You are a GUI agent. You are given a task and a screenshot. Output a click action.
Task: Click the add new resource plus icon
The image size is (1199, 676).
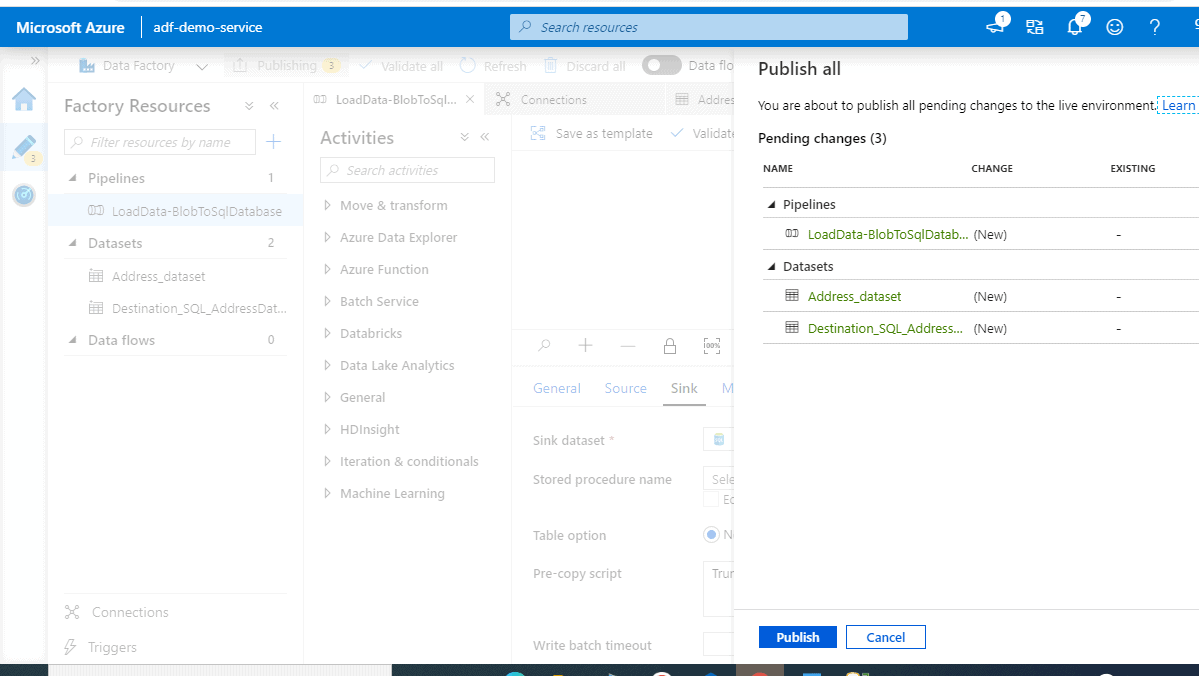[274, 142]
